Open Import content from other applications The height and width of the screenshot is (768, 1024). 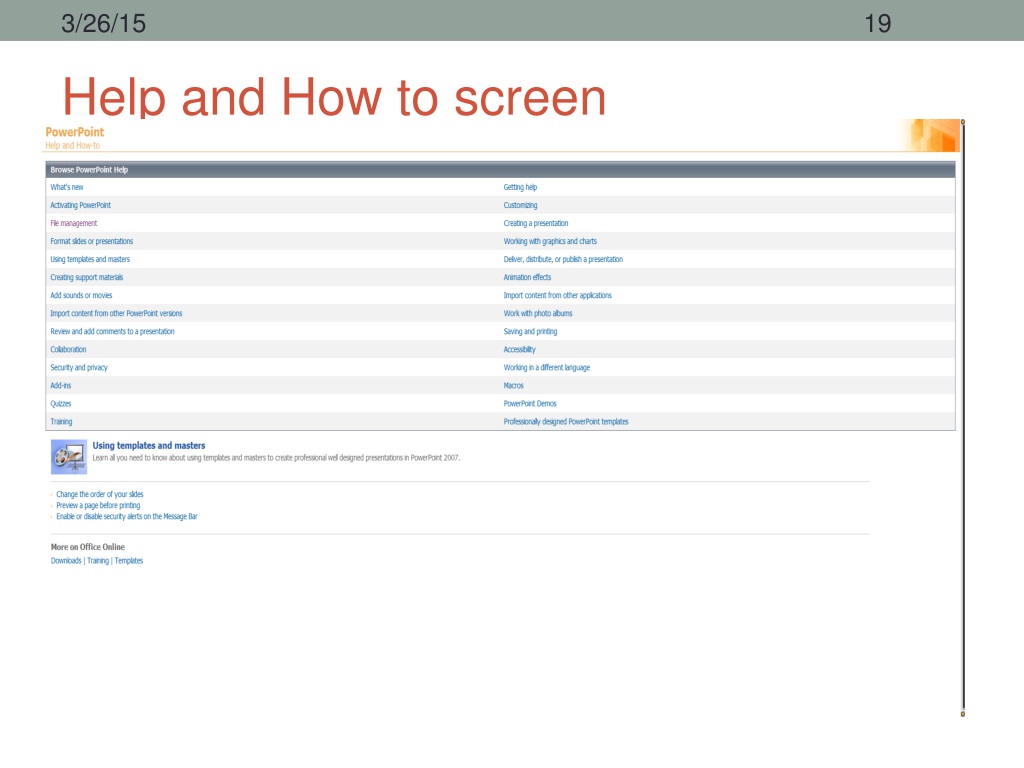[x=558, y=295]
